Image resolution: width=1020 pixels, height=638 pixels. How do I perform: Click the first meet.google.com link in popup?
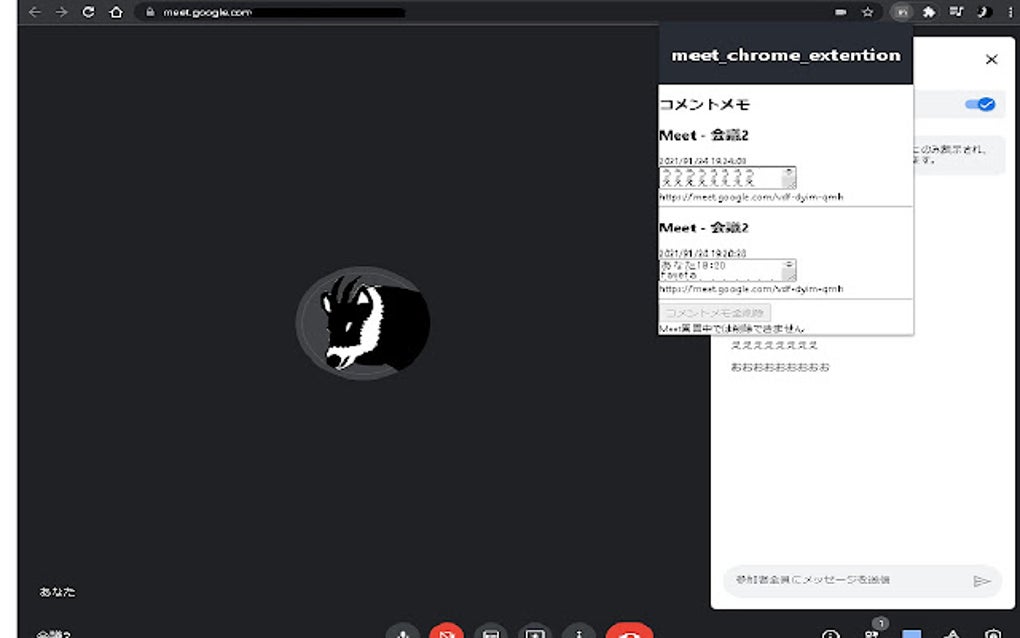tap(751, 196)
